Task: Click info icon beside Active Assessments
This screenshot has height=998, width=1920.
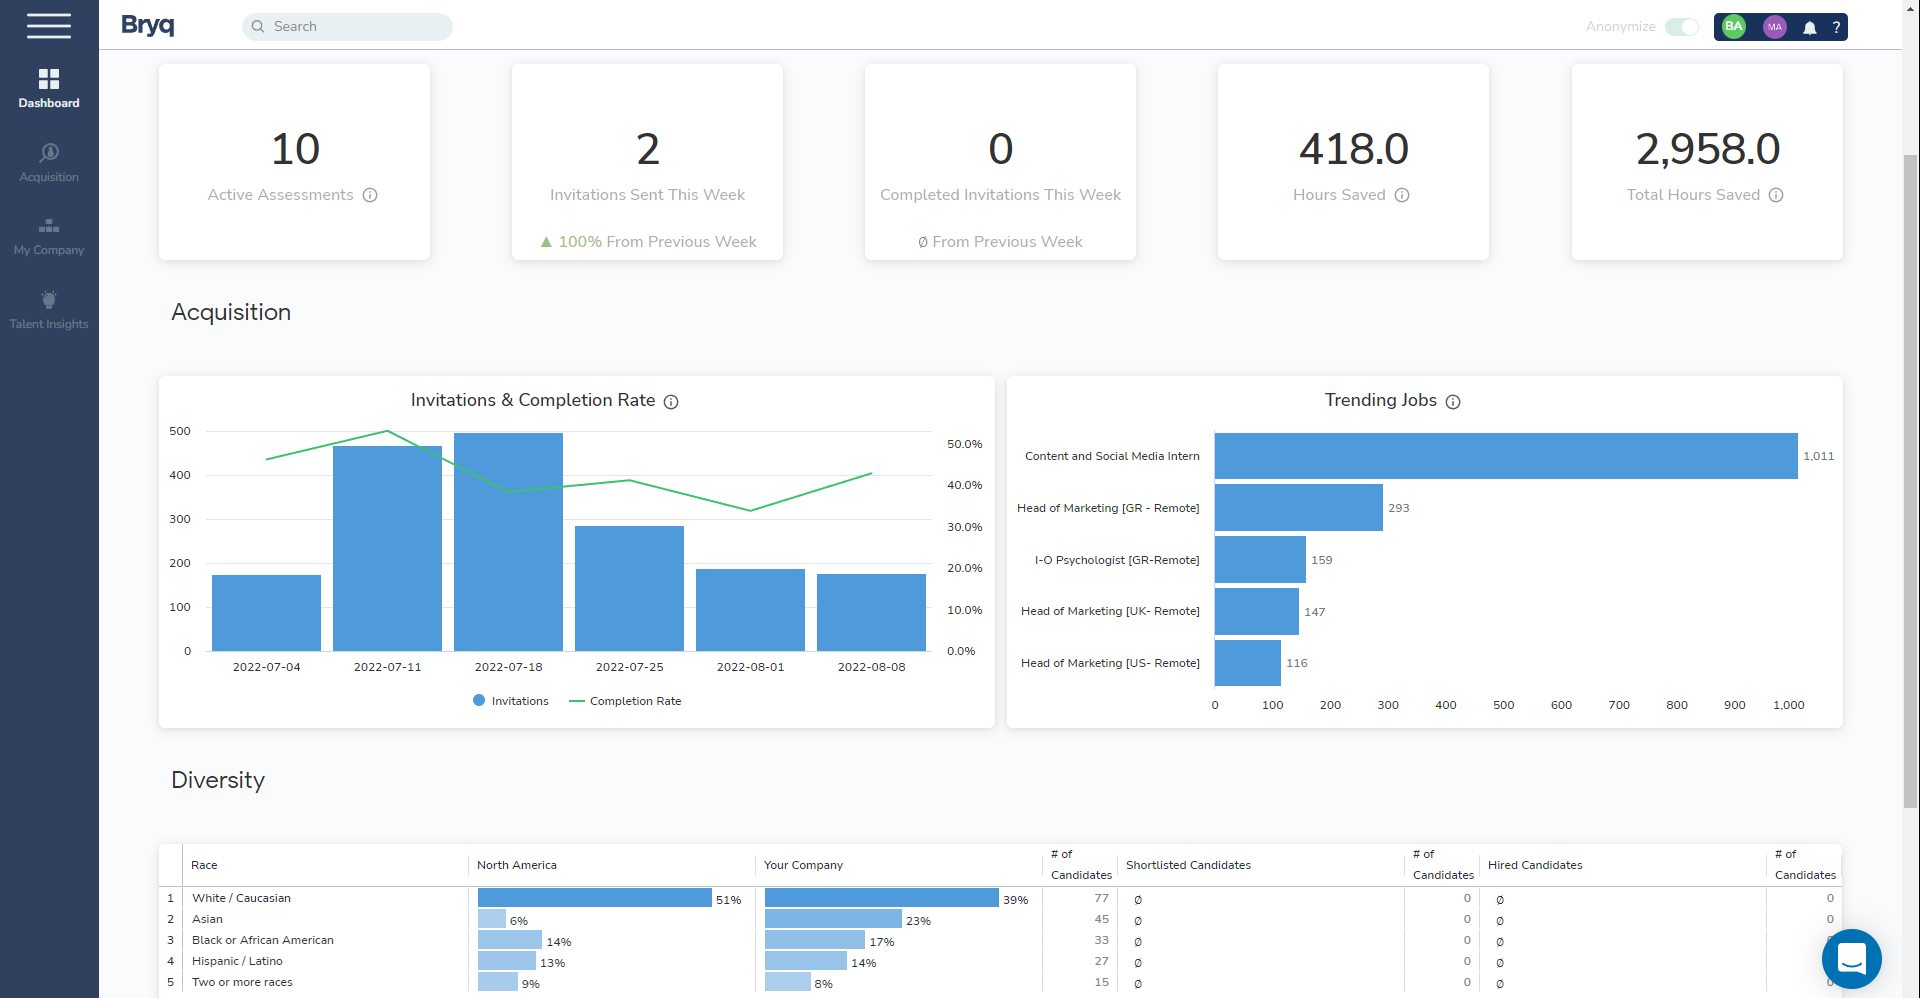Action: [x=370, y=195]
